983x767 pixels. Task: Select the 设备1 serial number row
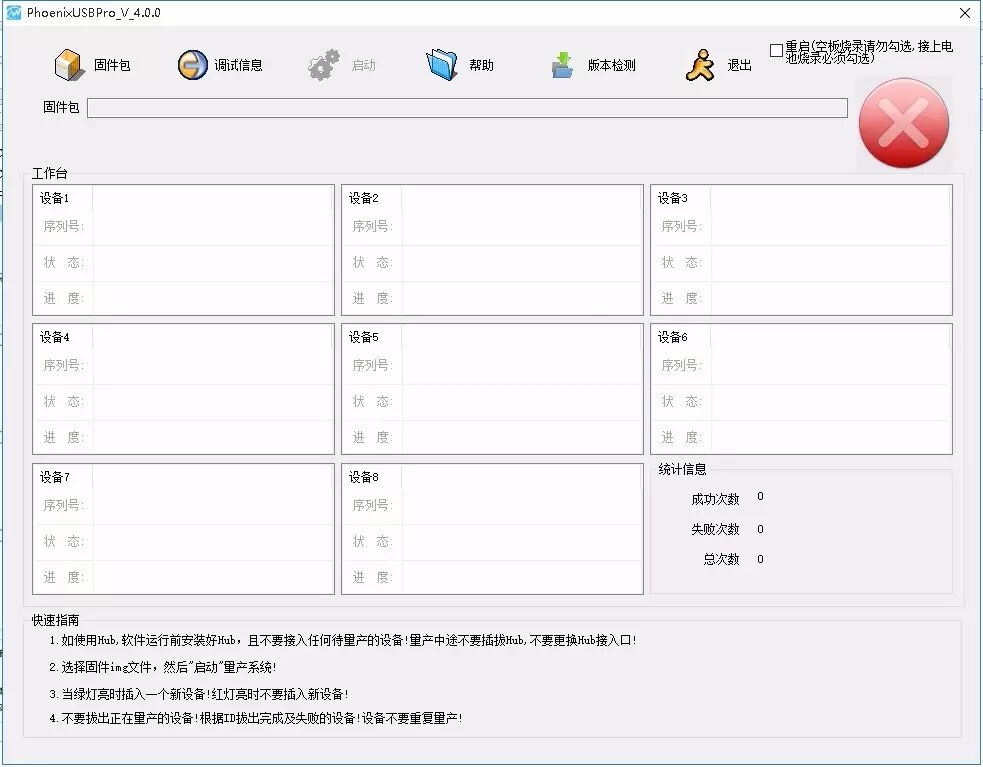[212, 227]
